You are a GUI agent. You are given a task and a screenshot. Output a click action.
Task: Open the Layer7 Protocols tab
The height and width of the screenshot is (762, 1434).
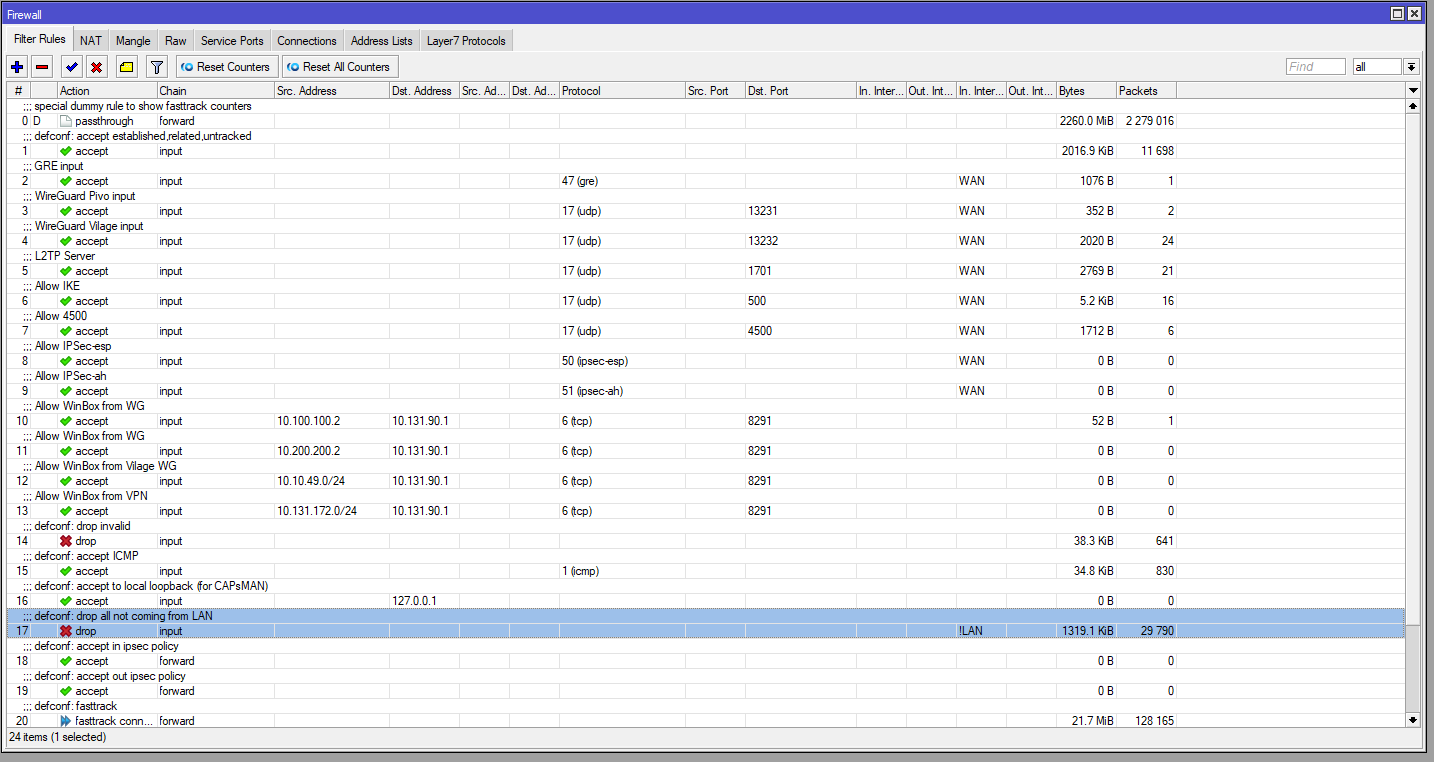(x=467, y=41)
